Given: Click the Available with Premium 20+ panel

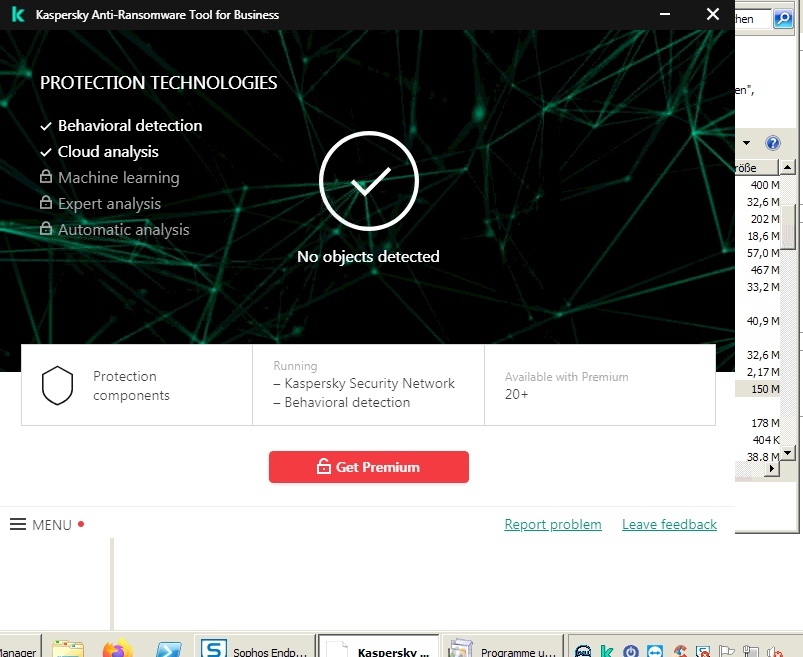Looking at the screenshot, I should click(600, 385).
